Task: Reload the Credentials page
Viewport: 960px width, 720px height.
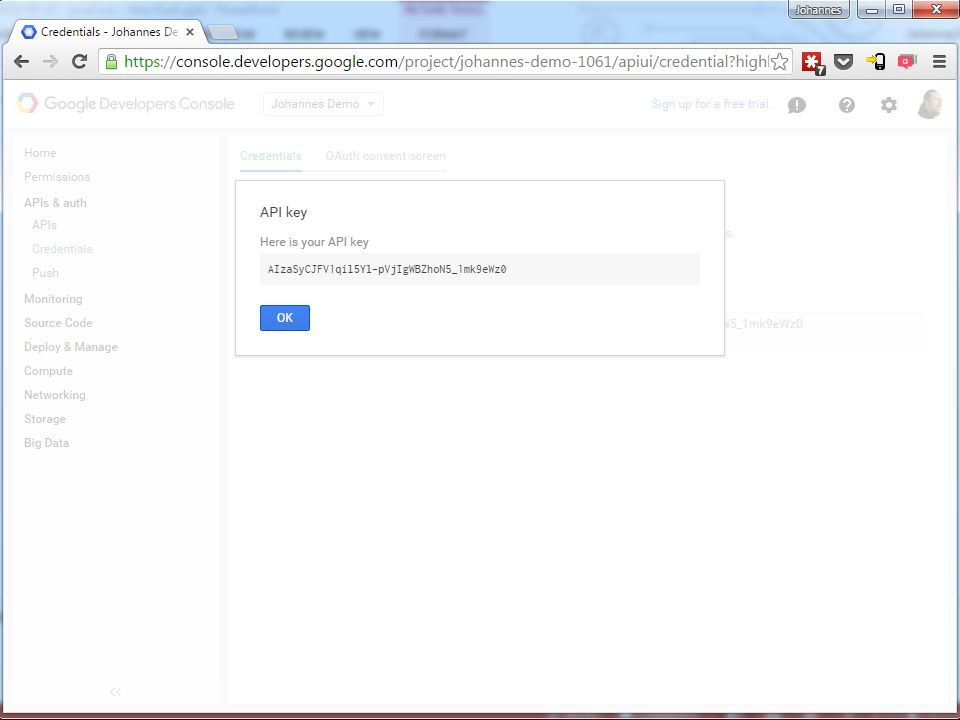Action: tap(79, 61)
